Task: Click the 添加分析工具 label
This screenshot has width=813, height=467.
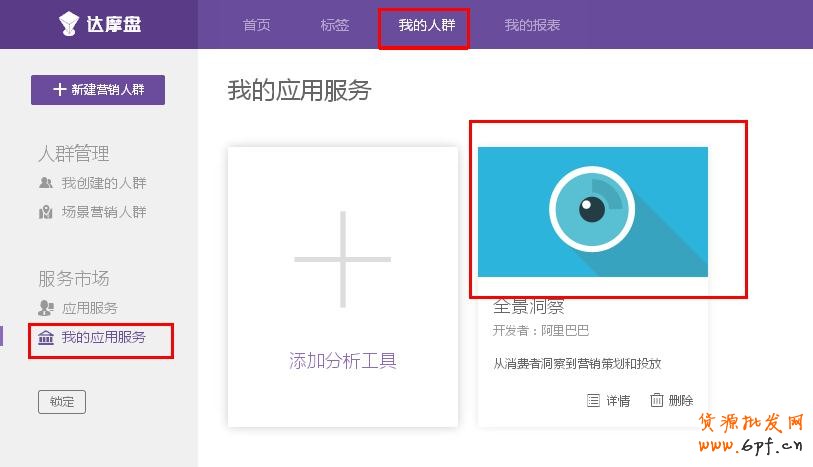Action: (x=342, y=361)
